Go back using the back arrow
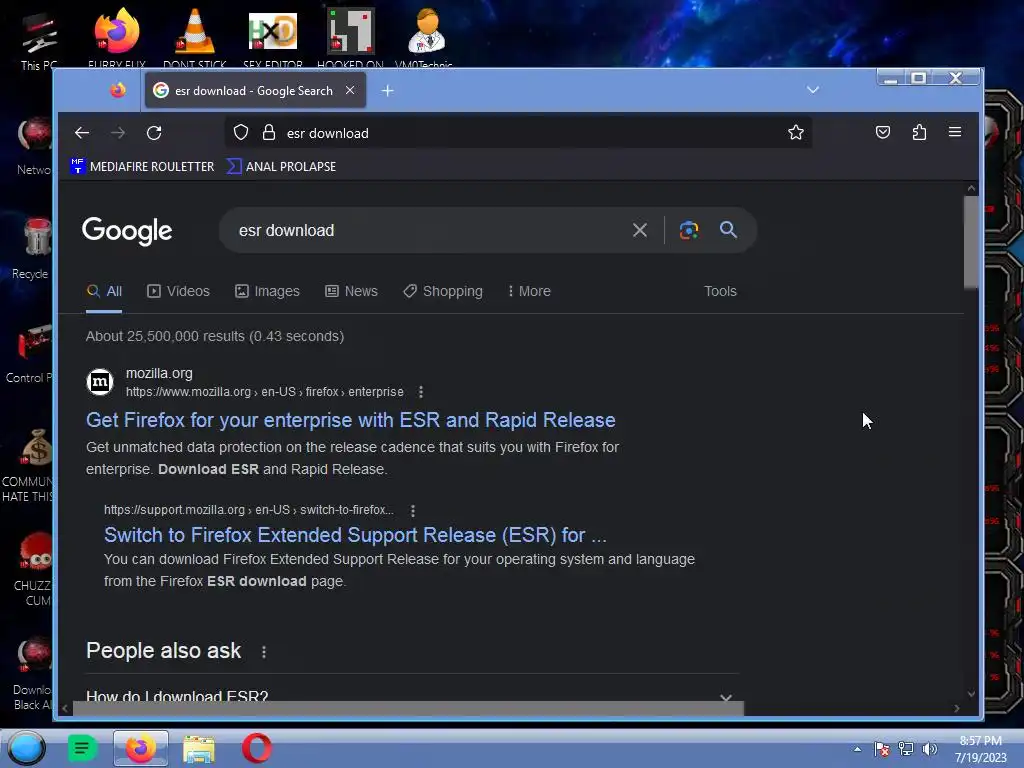Screen dimensions: 1024x768 pyautogui.click(x=82, y=133)
